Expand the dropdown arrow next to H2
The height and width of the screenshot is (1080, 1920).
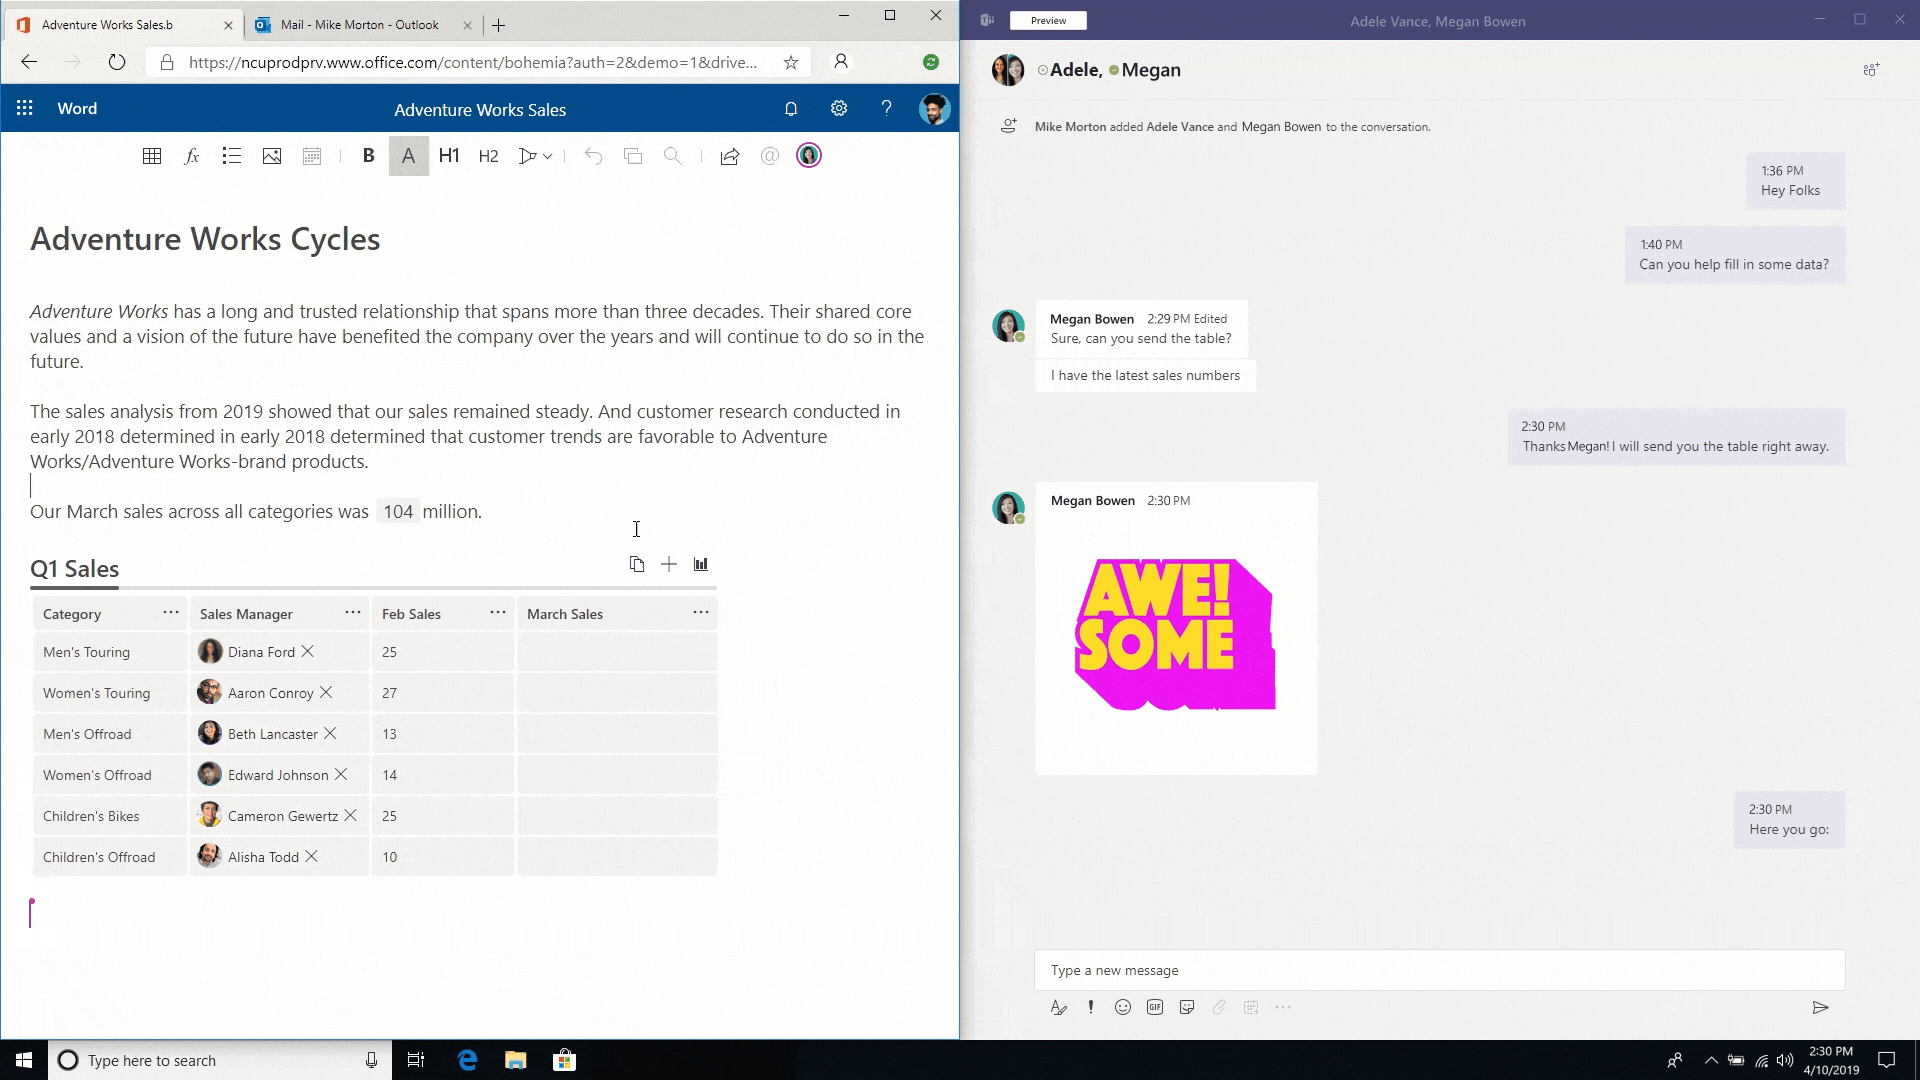(548, 156)
